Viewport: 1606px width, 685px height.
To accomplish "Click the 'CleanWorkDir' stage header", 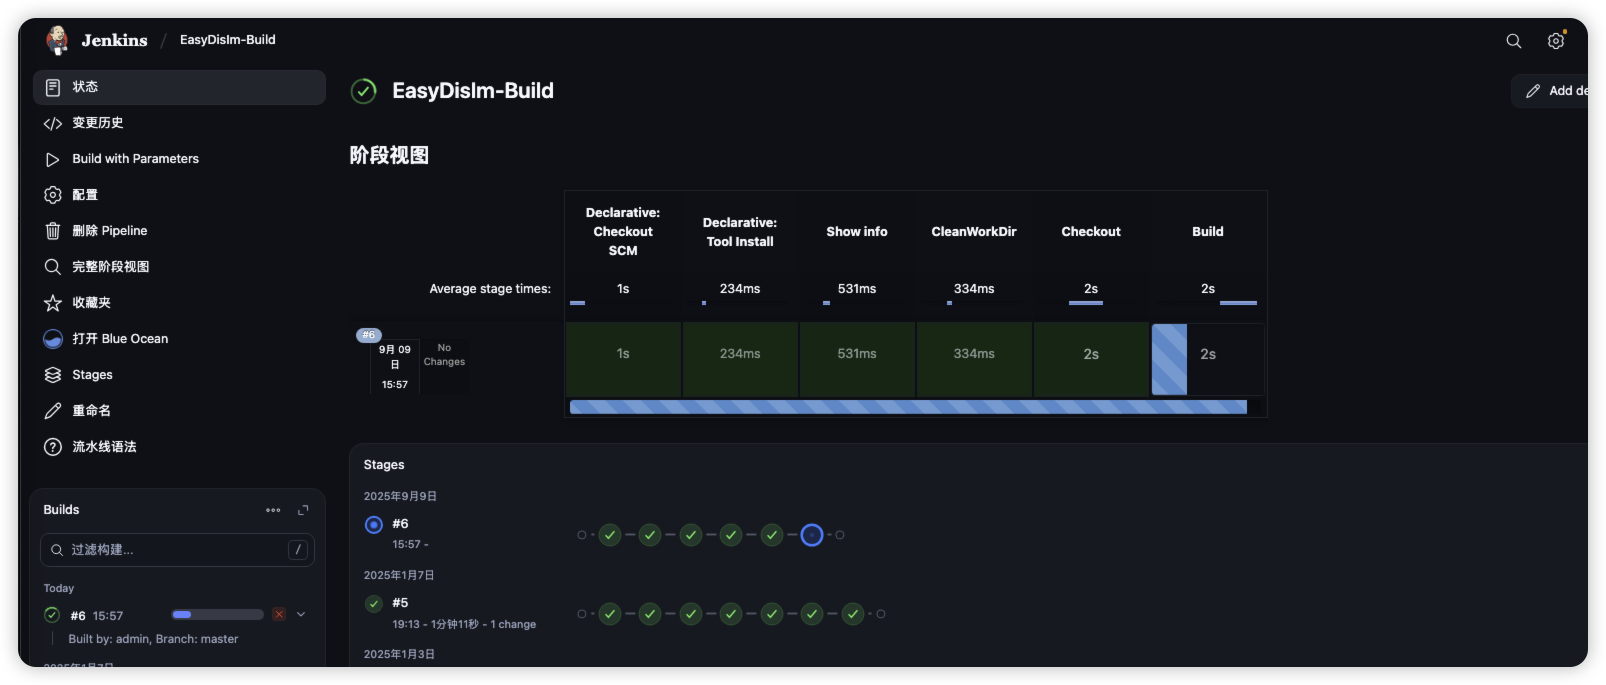I will click(x=974, y=232).
